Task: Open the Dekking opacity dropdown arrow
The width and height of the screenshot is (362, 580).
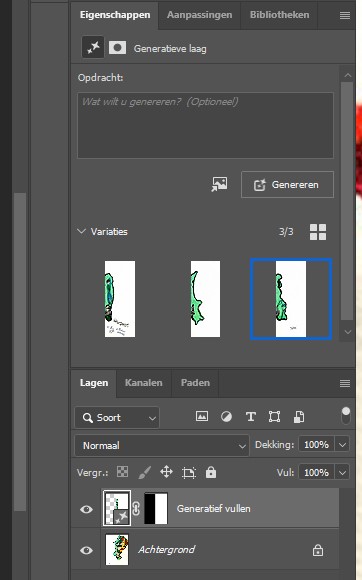Action: [342, 444]
